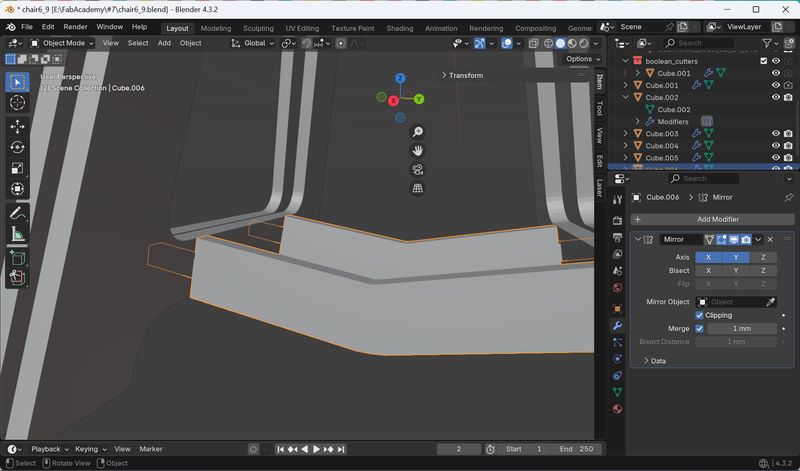This screenshot has width=800, height=471.
Task: Open the Physics properties tab
Action: click(617, 359)
